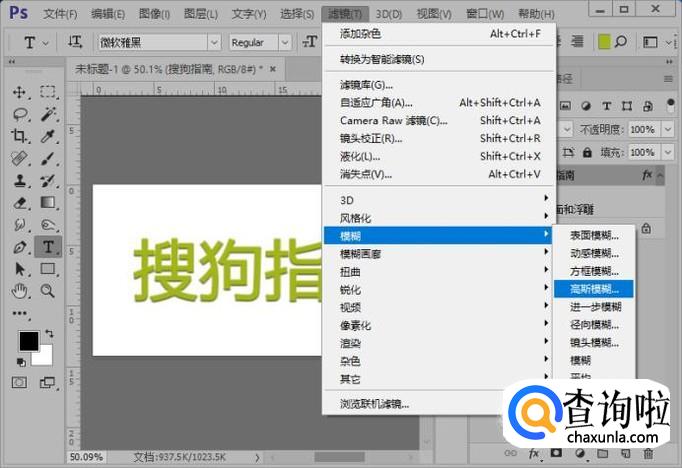
Task: Toggle the lock all layer button
Action: click(x=587, y=152)
